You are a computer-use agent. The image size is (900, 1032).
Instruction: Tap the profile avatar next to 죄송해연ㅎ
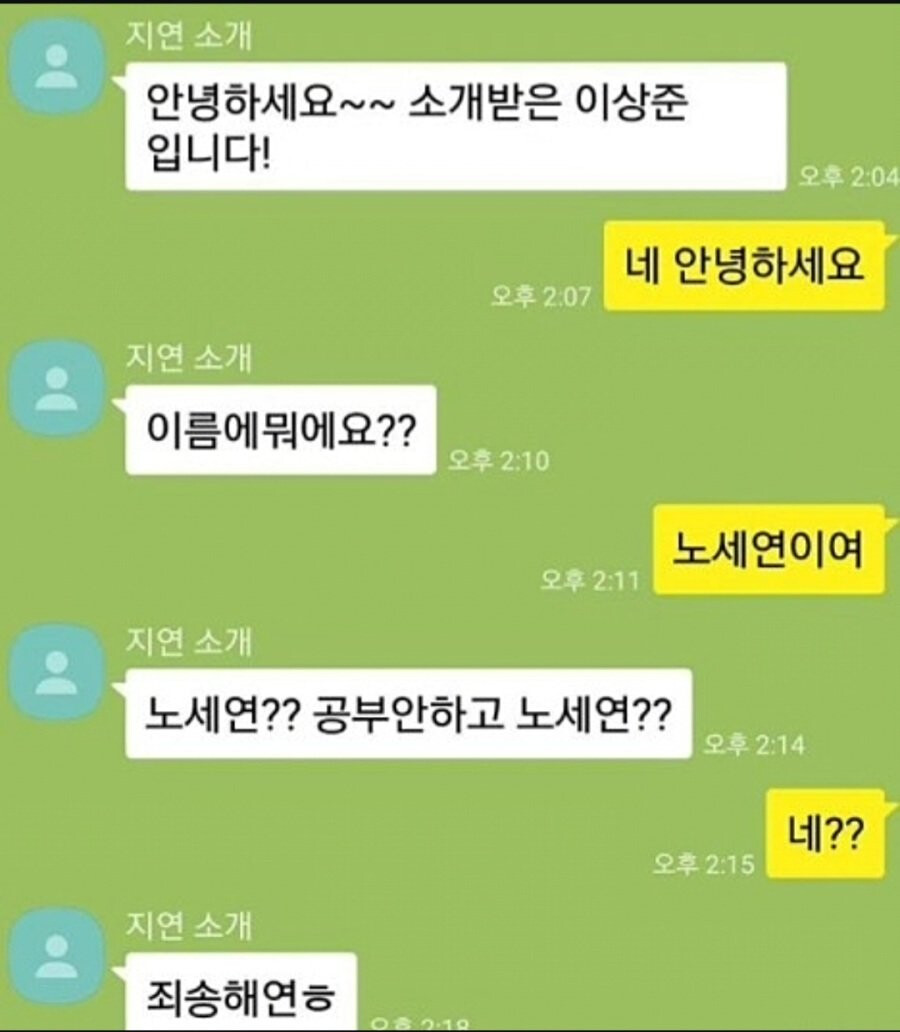[57, 956]
